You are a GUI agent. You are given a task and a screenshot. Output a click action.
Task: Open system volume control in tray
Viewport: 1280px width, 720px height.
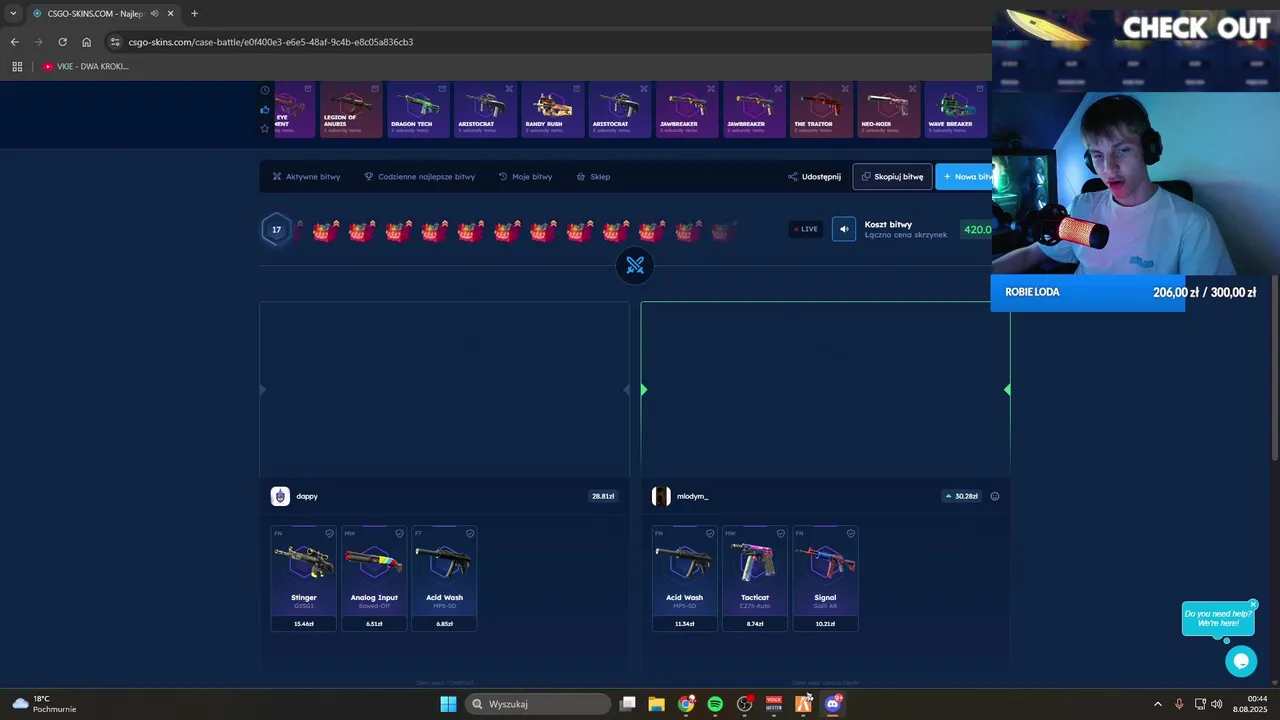(1216, 704)
